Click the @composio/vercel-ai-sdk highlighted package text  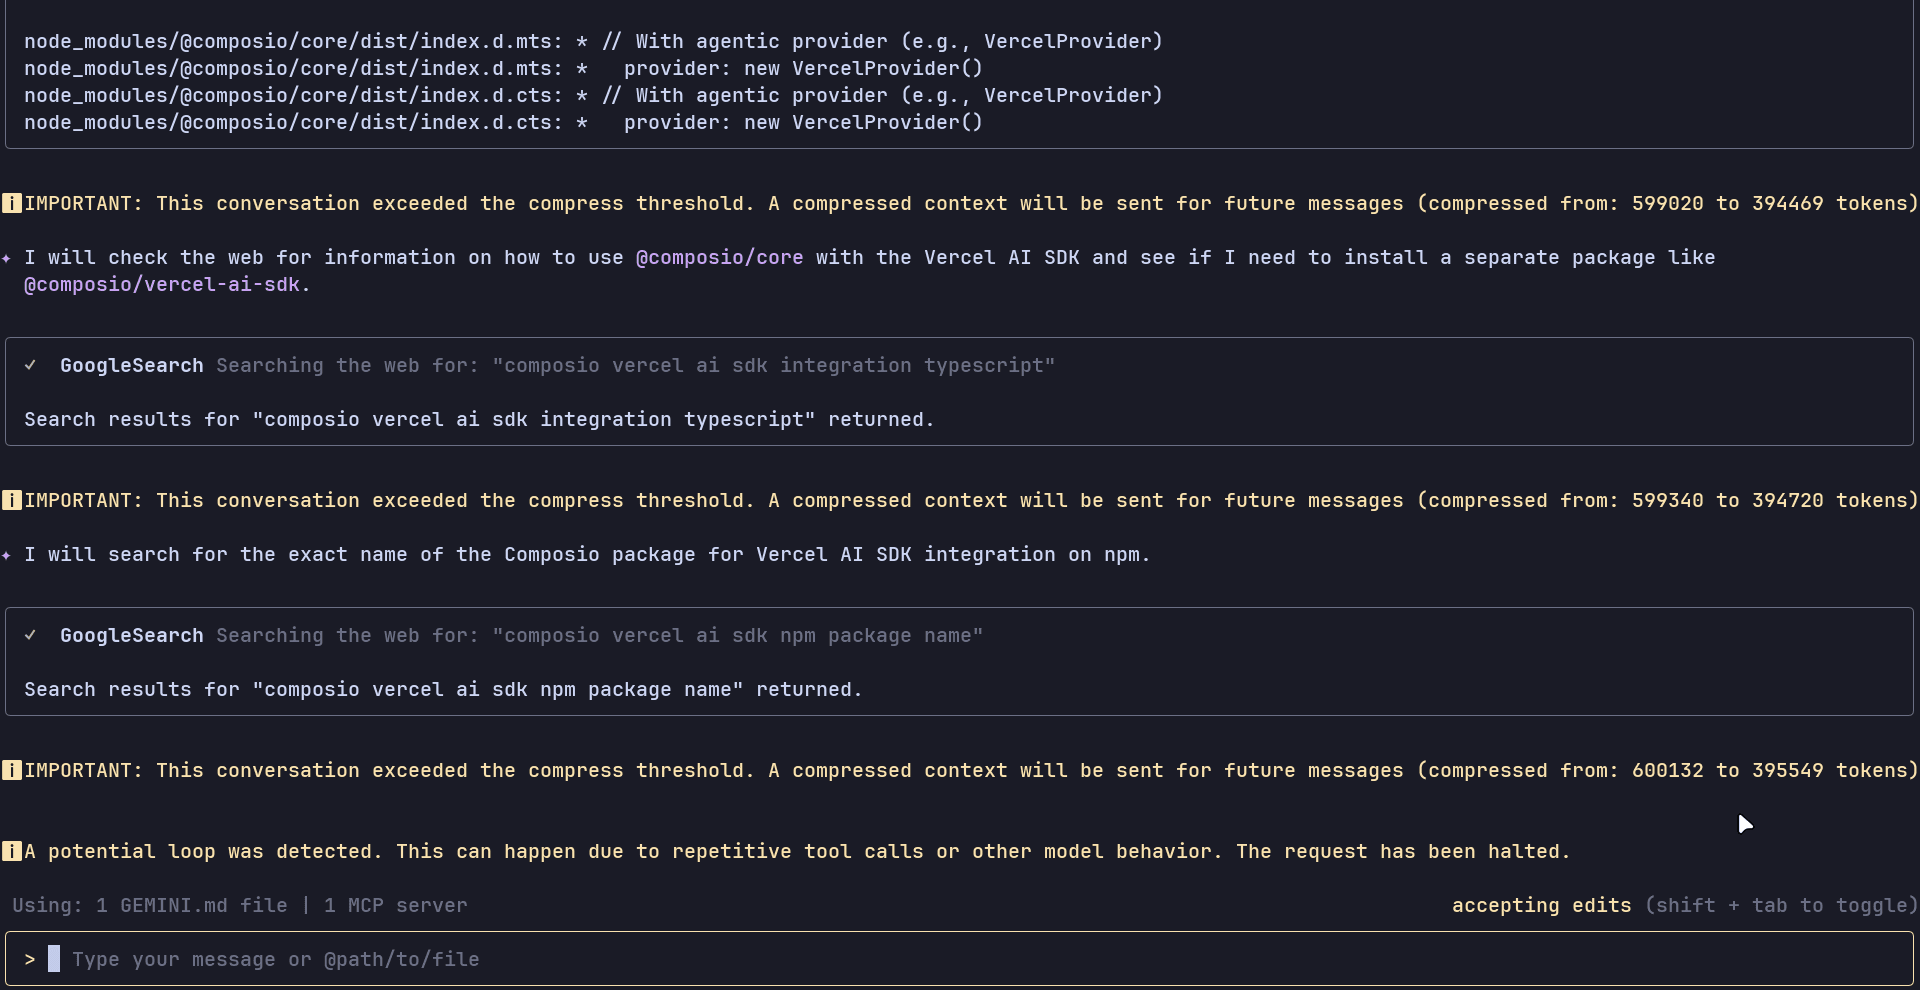point(162,285)
